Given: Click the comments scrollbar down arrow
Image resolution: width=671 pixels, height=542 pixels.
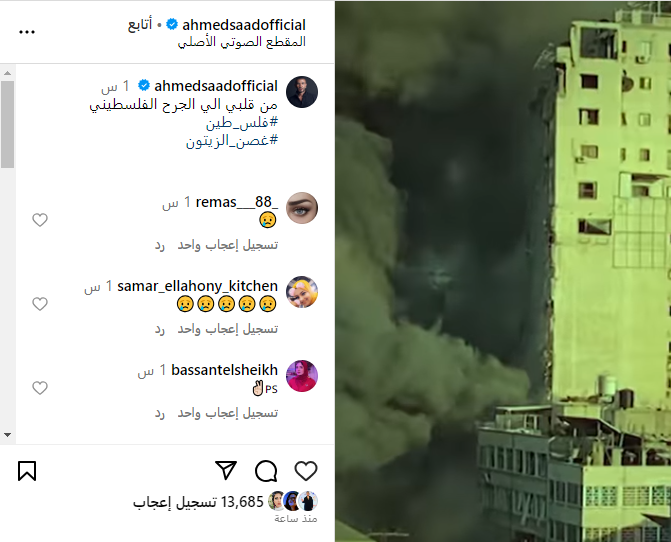Looking at the screenshot, I should (7, 435).
